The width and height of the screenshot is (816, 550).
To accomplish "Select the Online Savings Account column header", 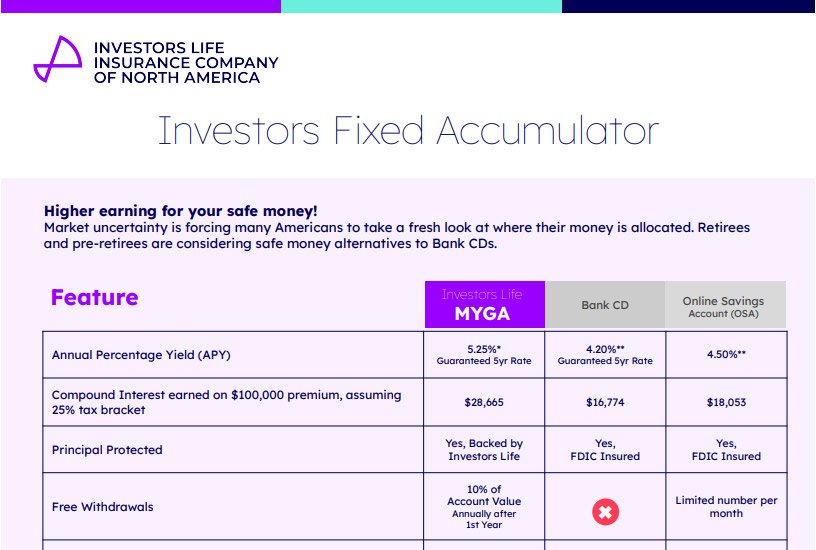I will (x=725, y=306).
